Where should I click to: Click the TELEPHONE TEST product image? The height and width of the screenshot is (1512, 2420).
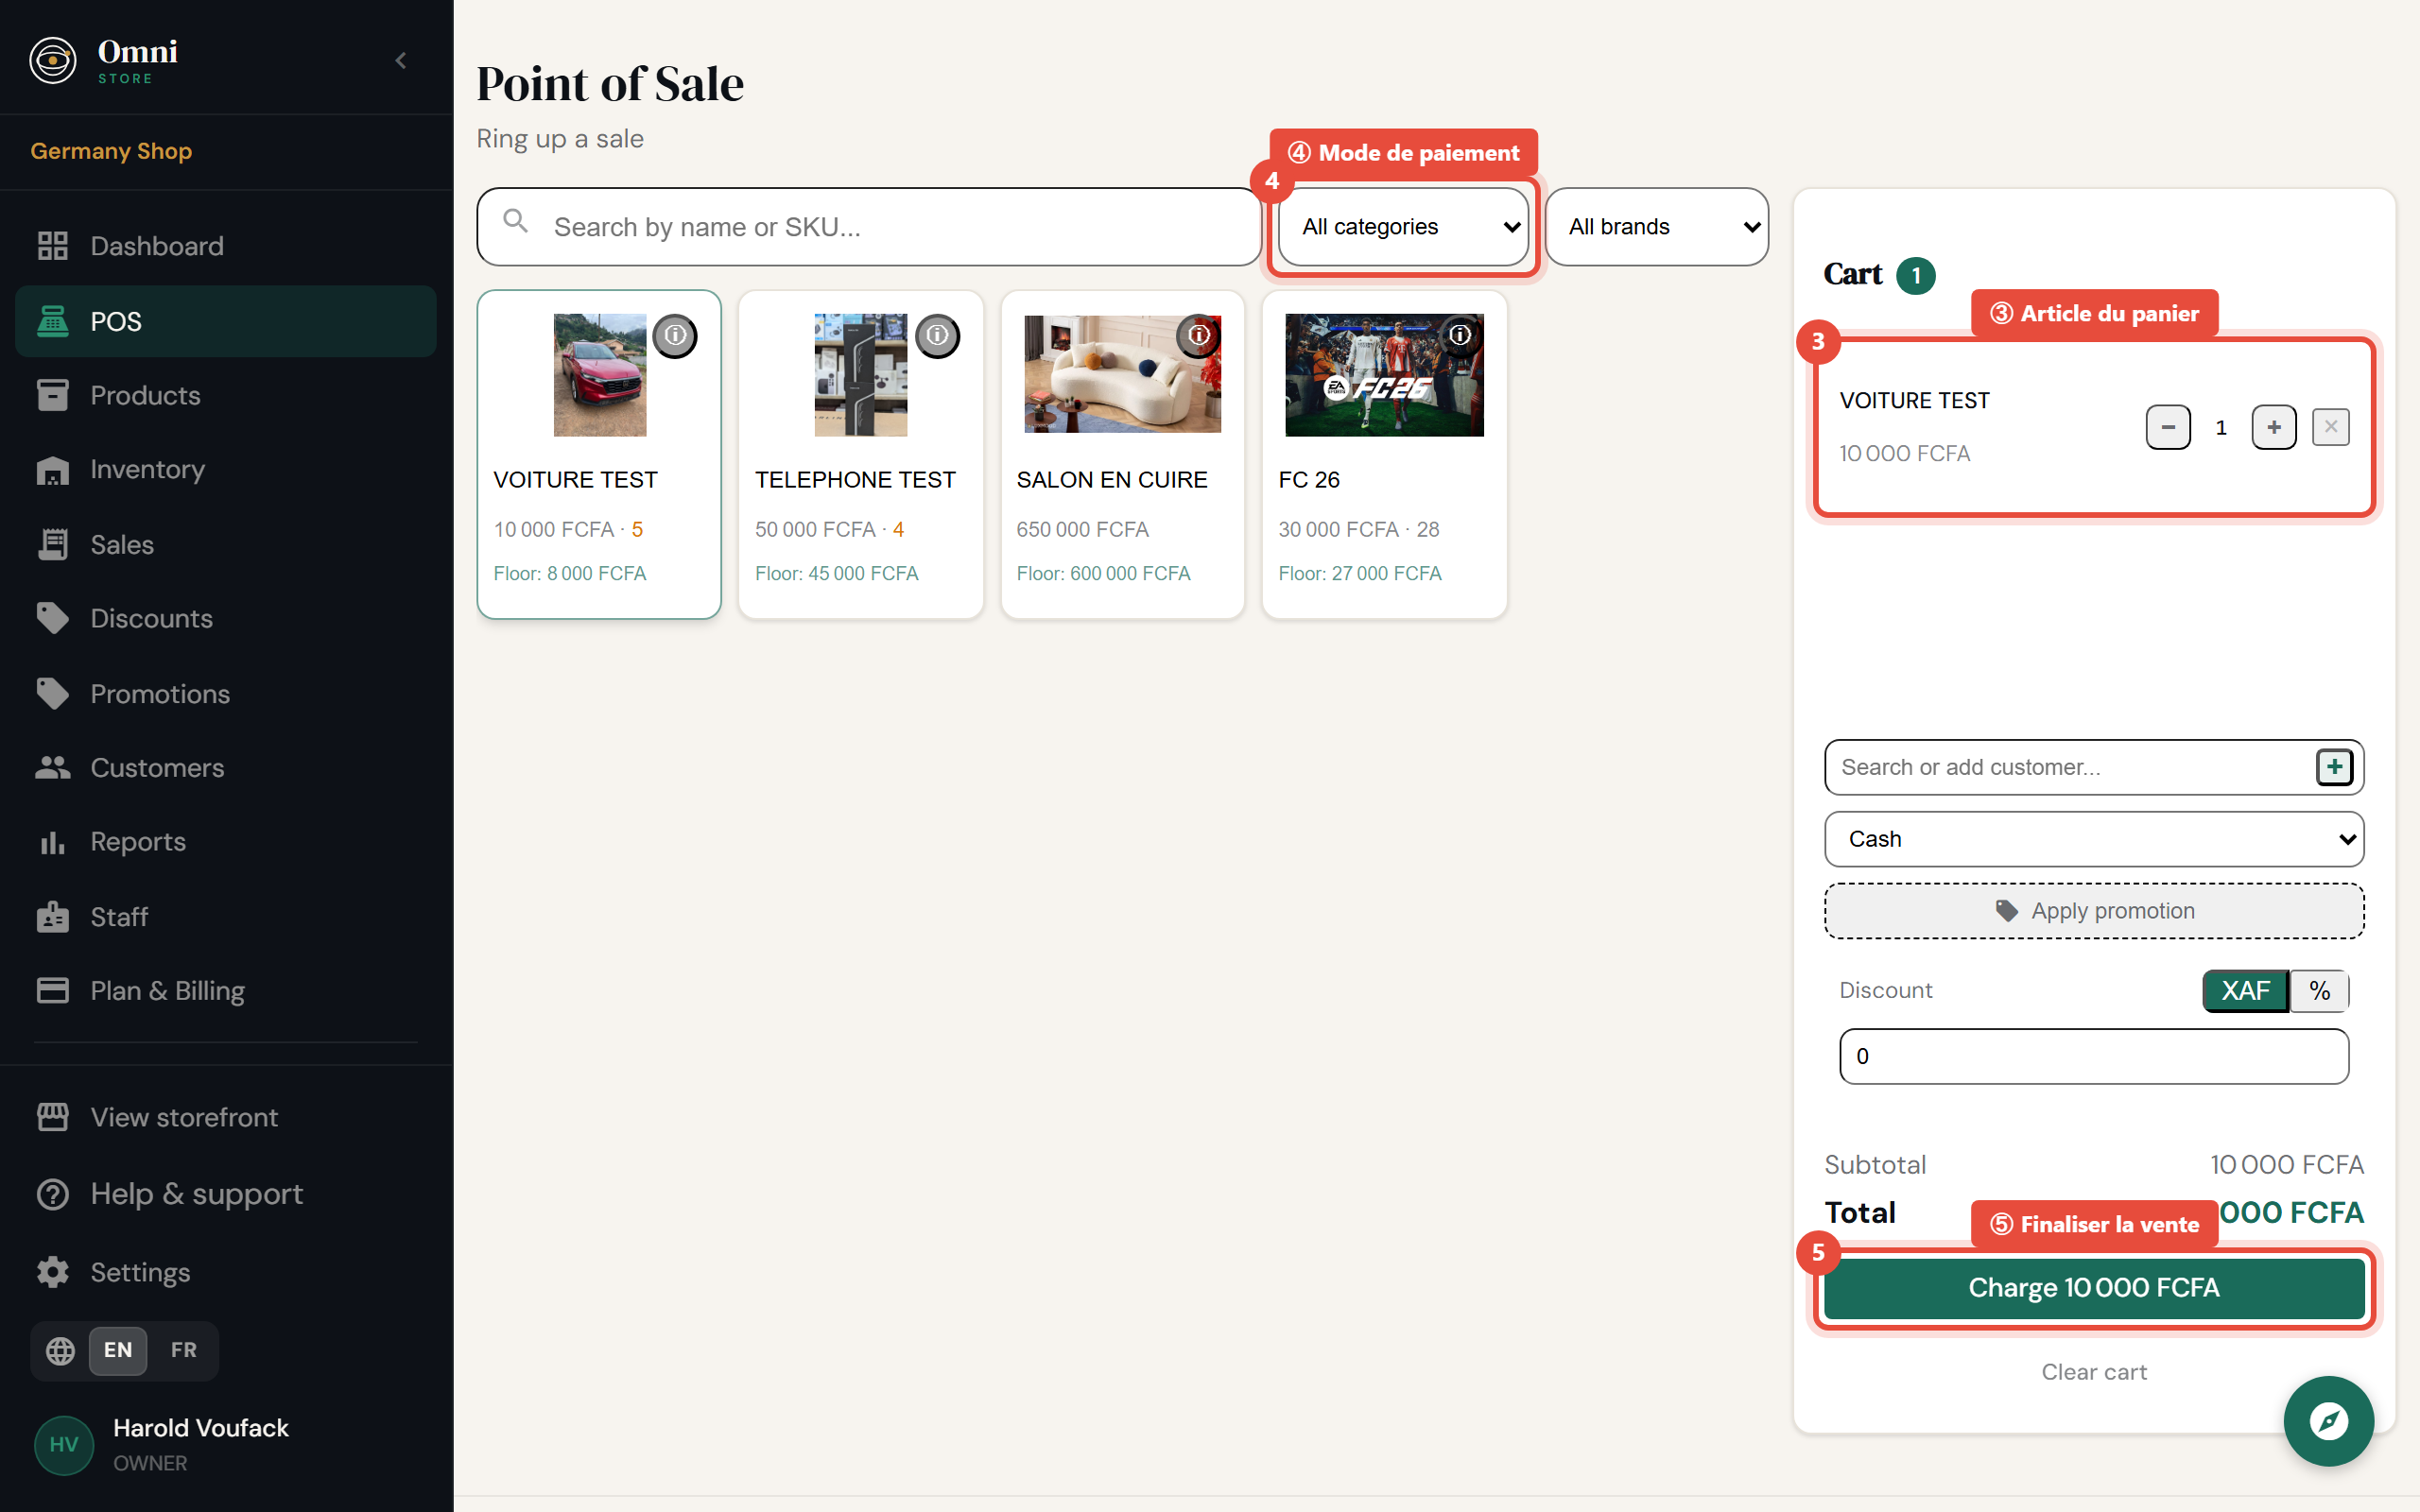click(861, 375)
